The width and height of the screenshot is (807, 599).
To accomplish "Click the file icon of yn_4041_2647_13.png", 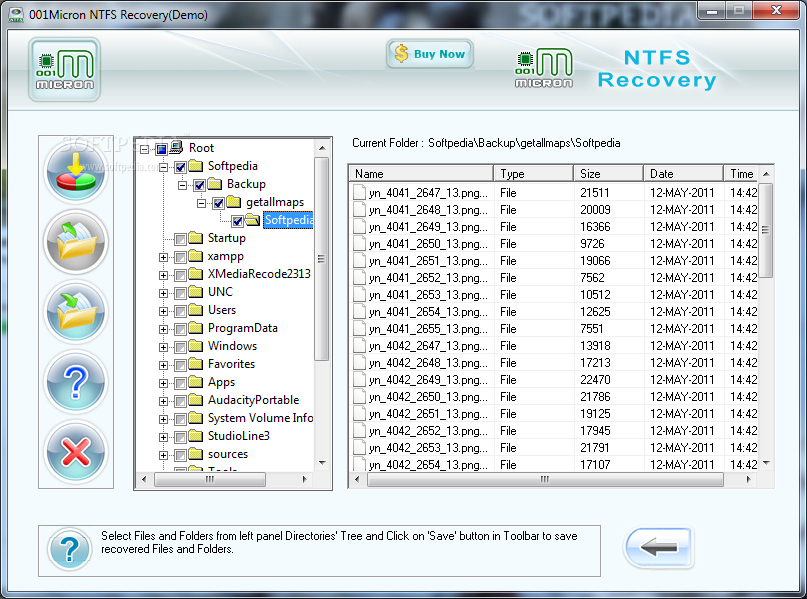I will point(359,192).
